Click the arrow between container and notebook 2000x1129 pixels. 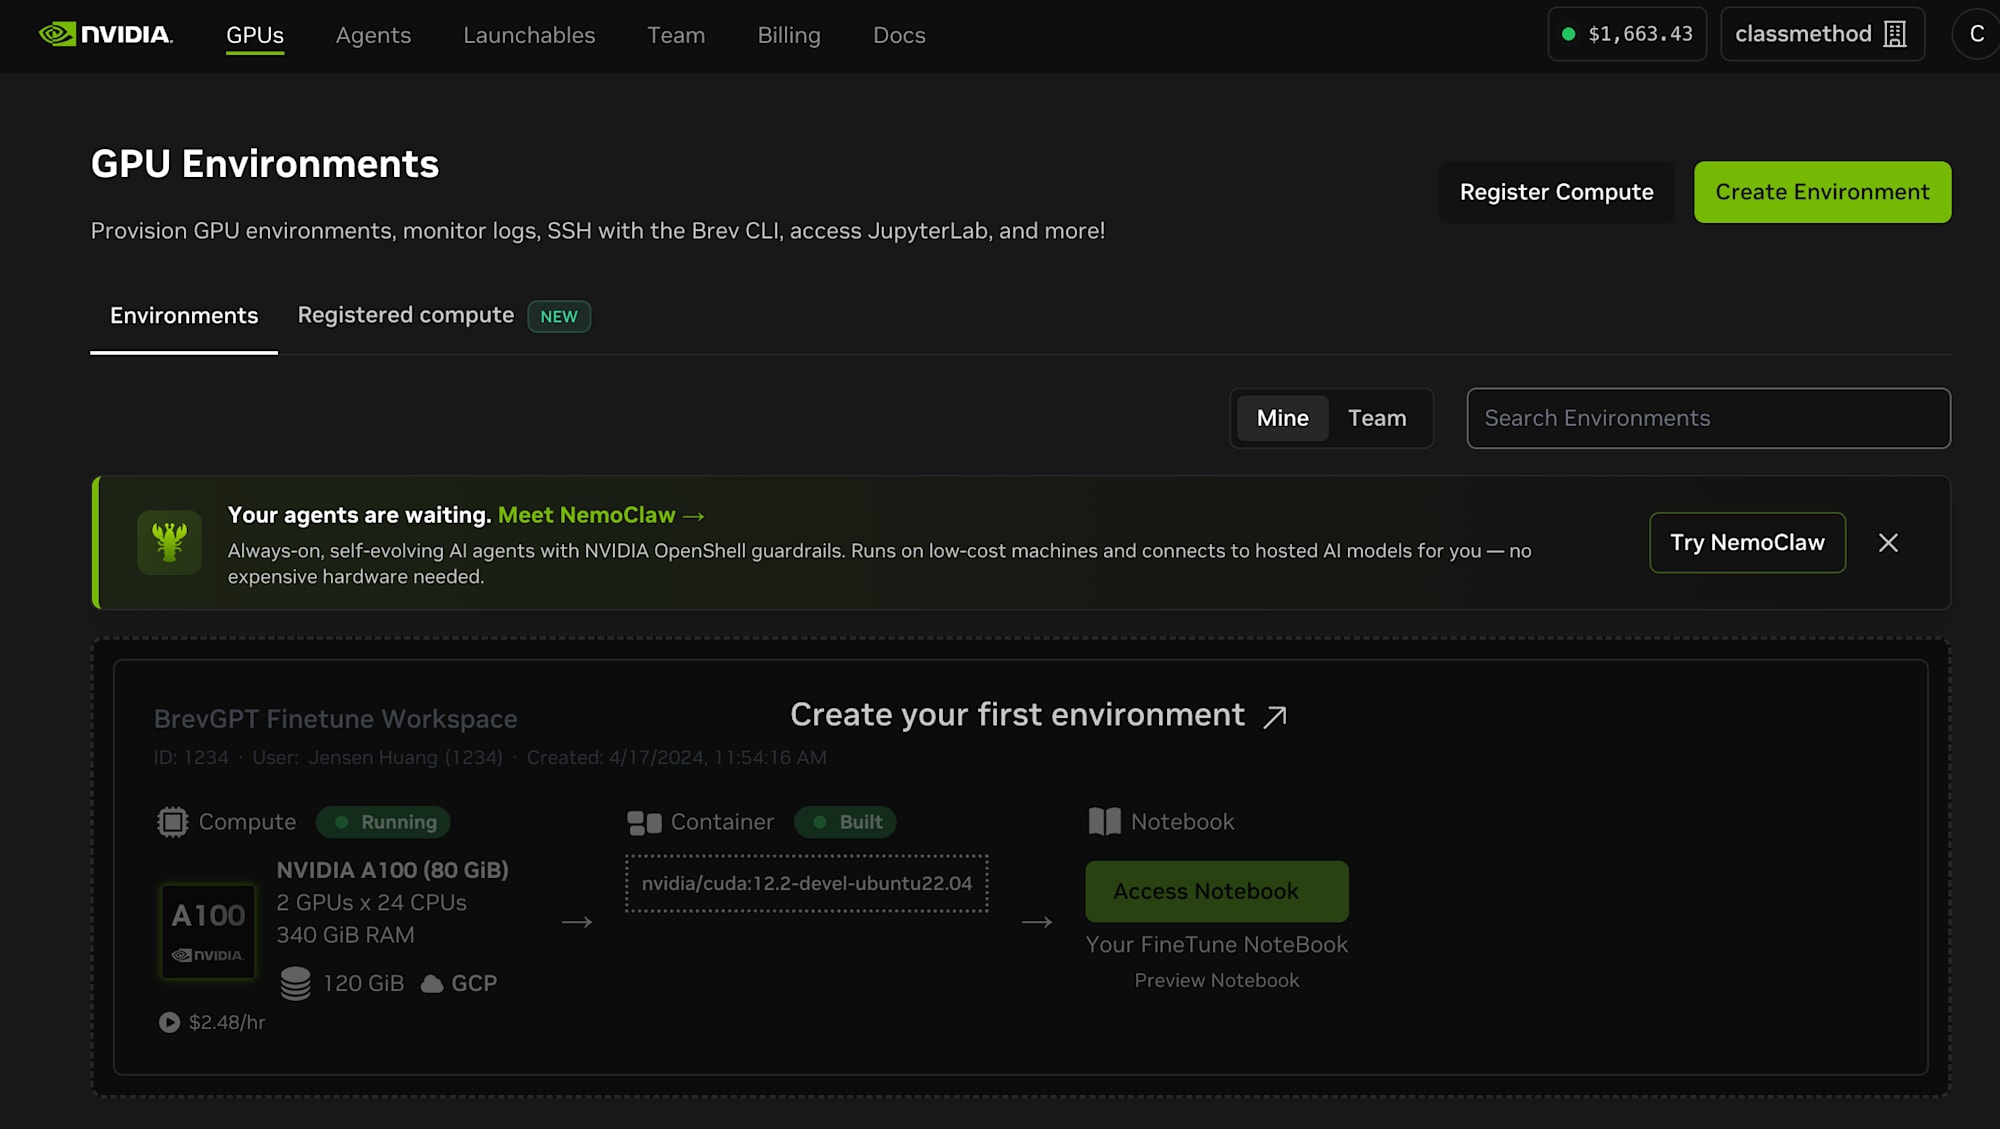click(1037, 922)
